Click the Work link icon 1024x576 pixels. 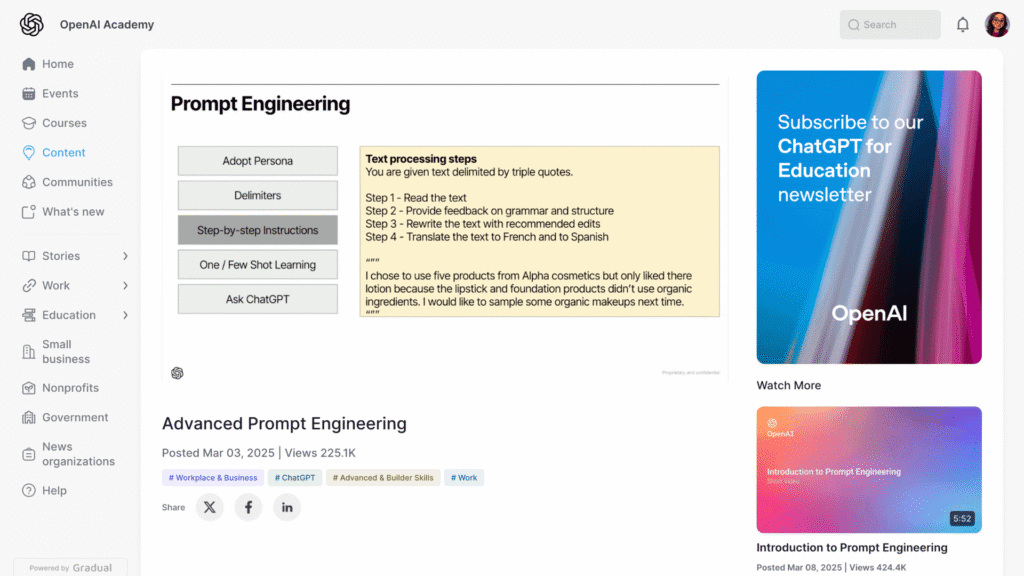pos(29,285)
